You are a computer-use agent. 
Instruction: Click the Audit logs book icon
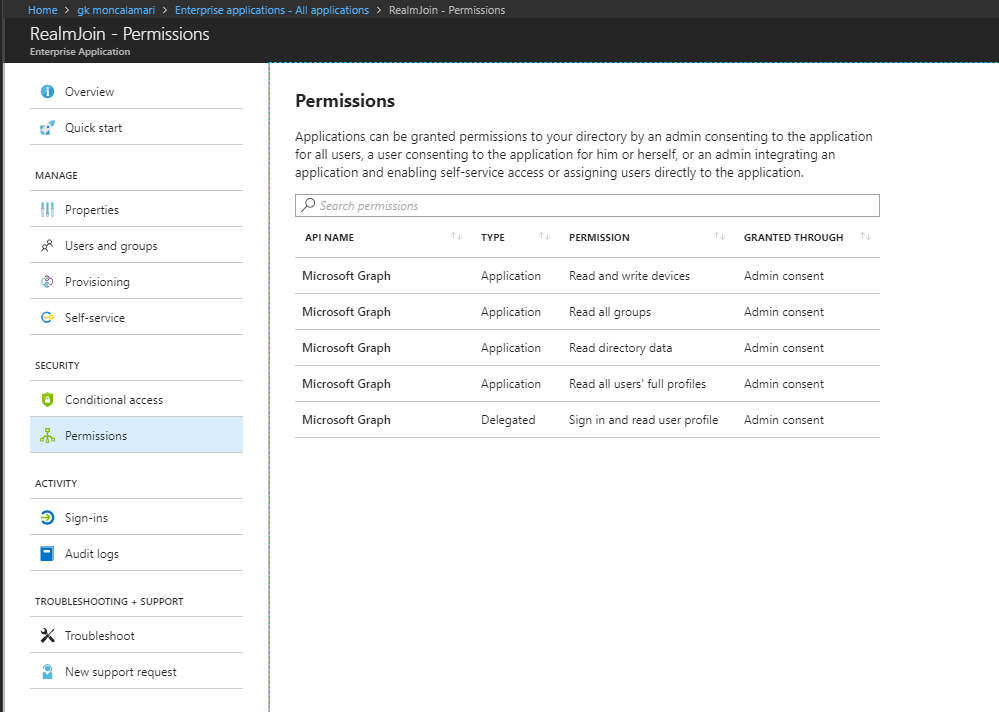tap(47, 553)
